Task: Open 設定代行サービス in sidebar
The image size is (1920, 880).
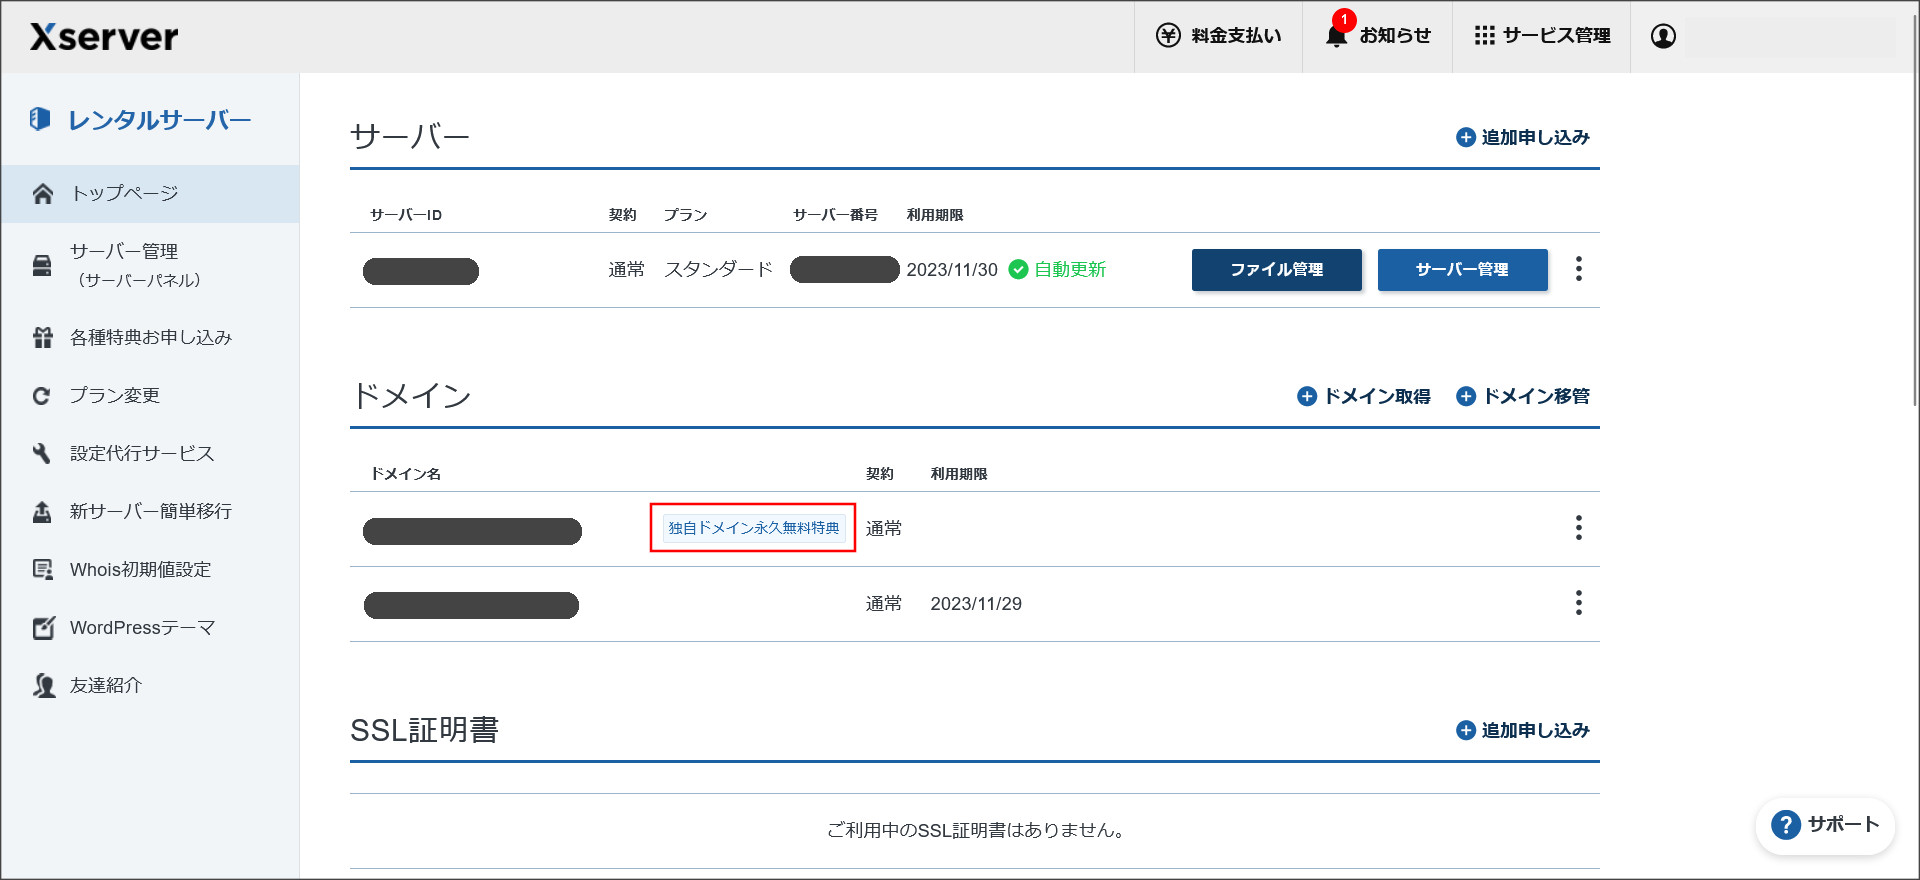Action: tap(150, 453)
